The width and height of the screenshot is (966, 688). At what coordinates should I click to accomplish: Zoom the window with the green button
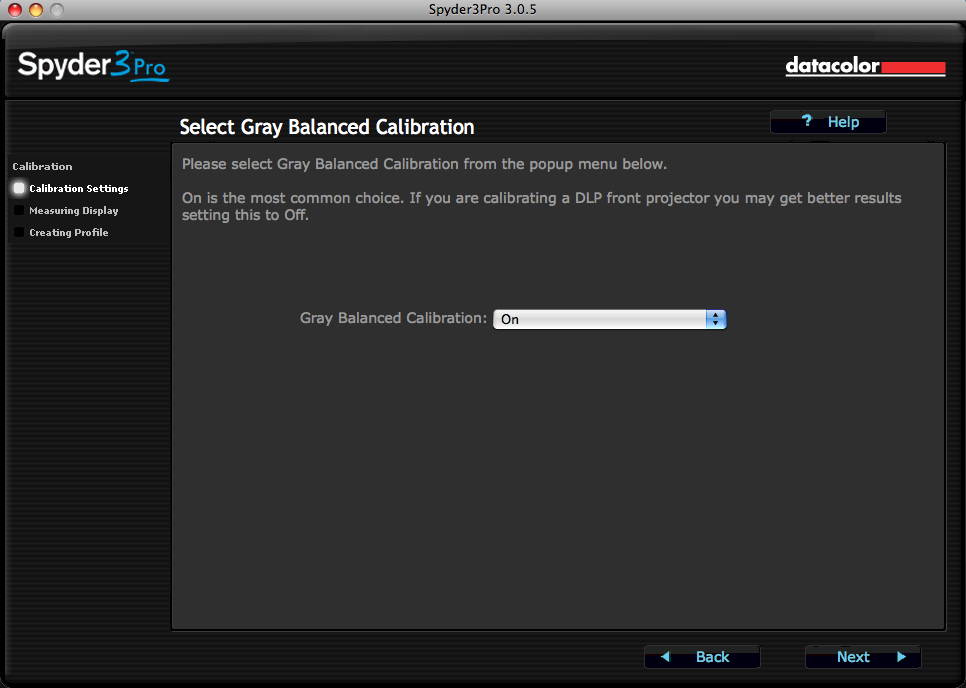(56, 10)
